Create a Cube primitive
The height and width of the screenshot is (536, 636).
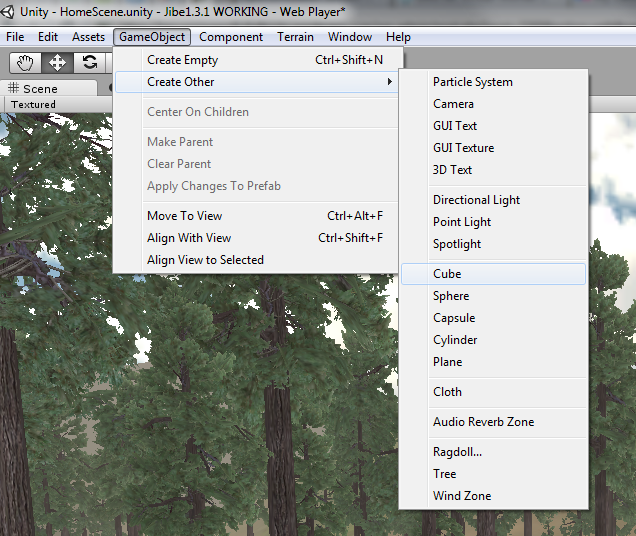click(447, 274)
